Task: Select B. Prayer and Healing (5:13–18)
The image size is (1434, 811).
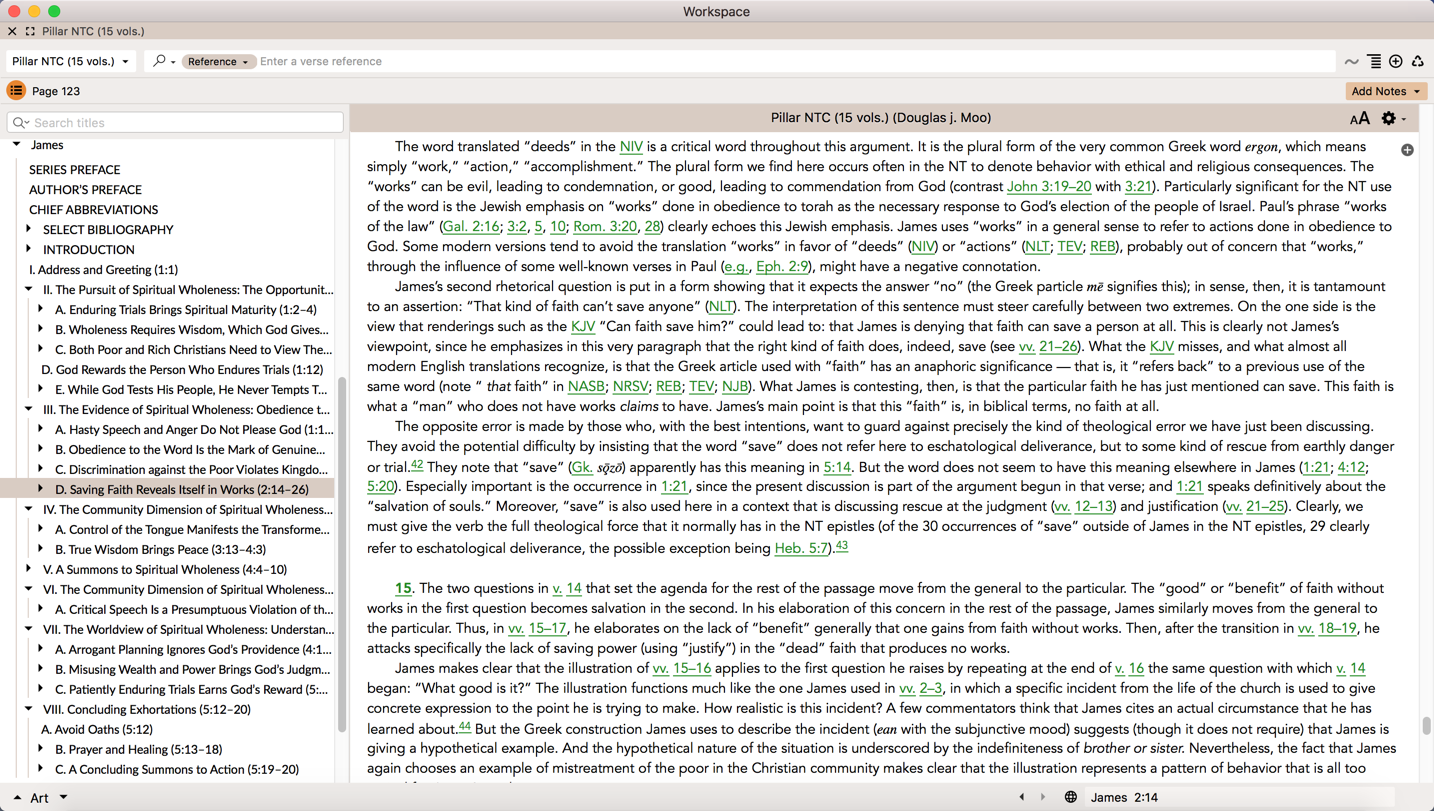Action: click(x=138, y=750)
